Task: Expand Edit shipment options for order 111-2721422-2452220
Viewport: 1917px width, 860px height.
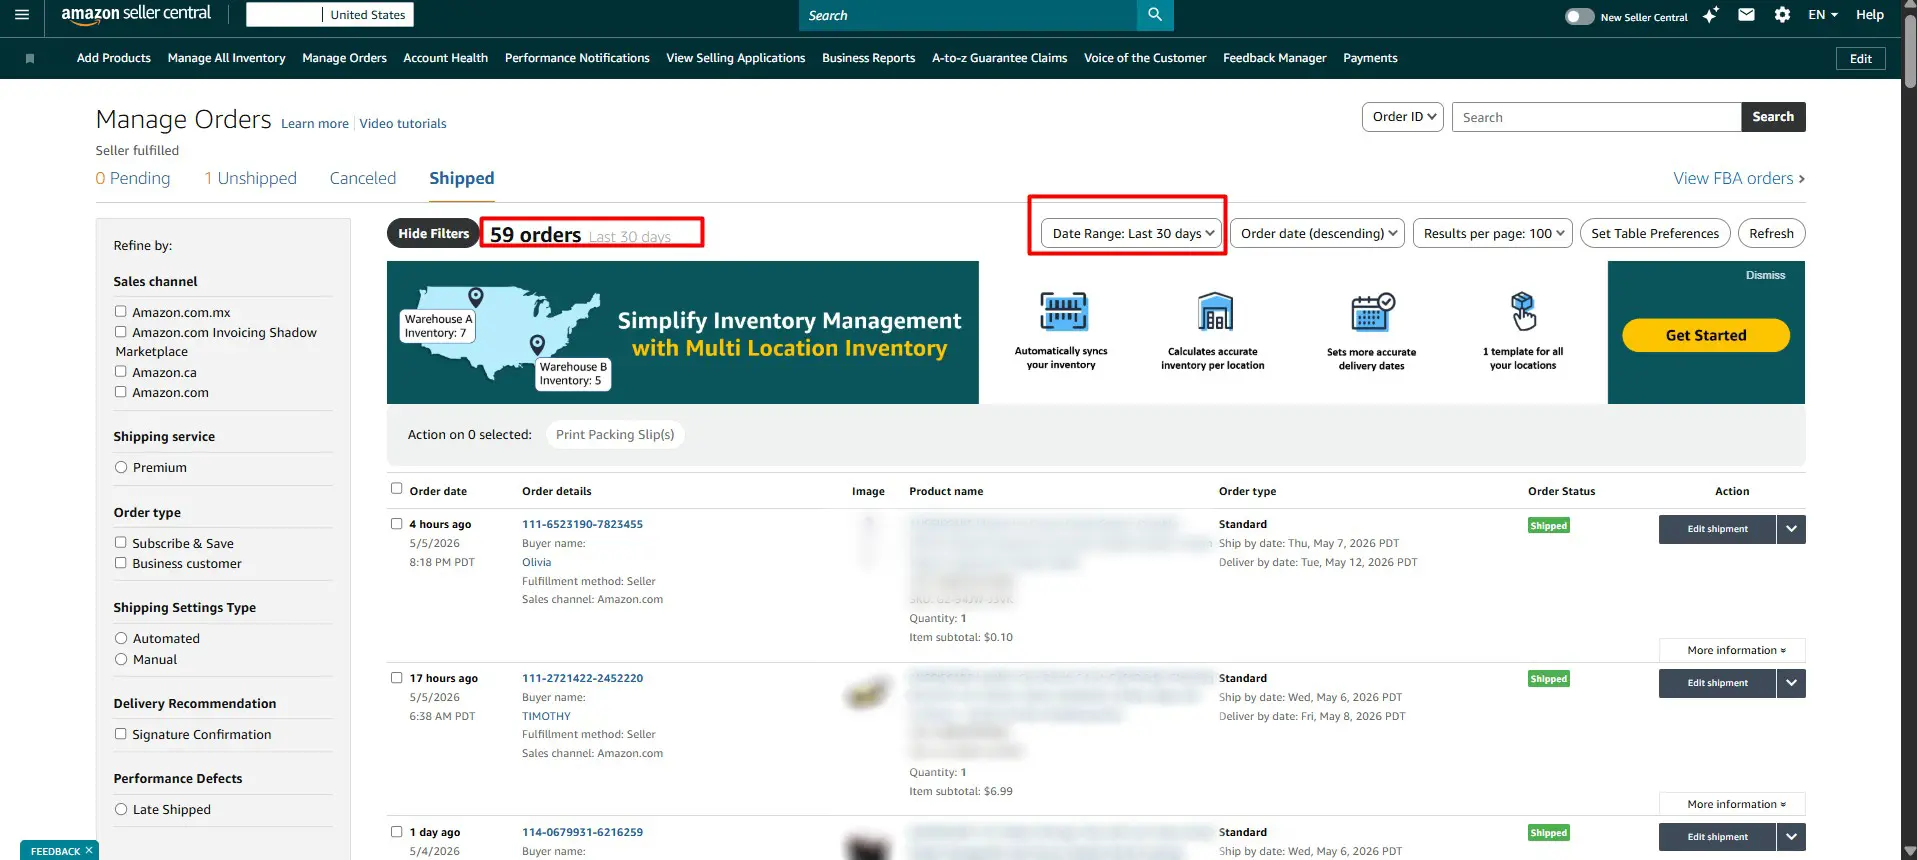Action: point(1791,683)
